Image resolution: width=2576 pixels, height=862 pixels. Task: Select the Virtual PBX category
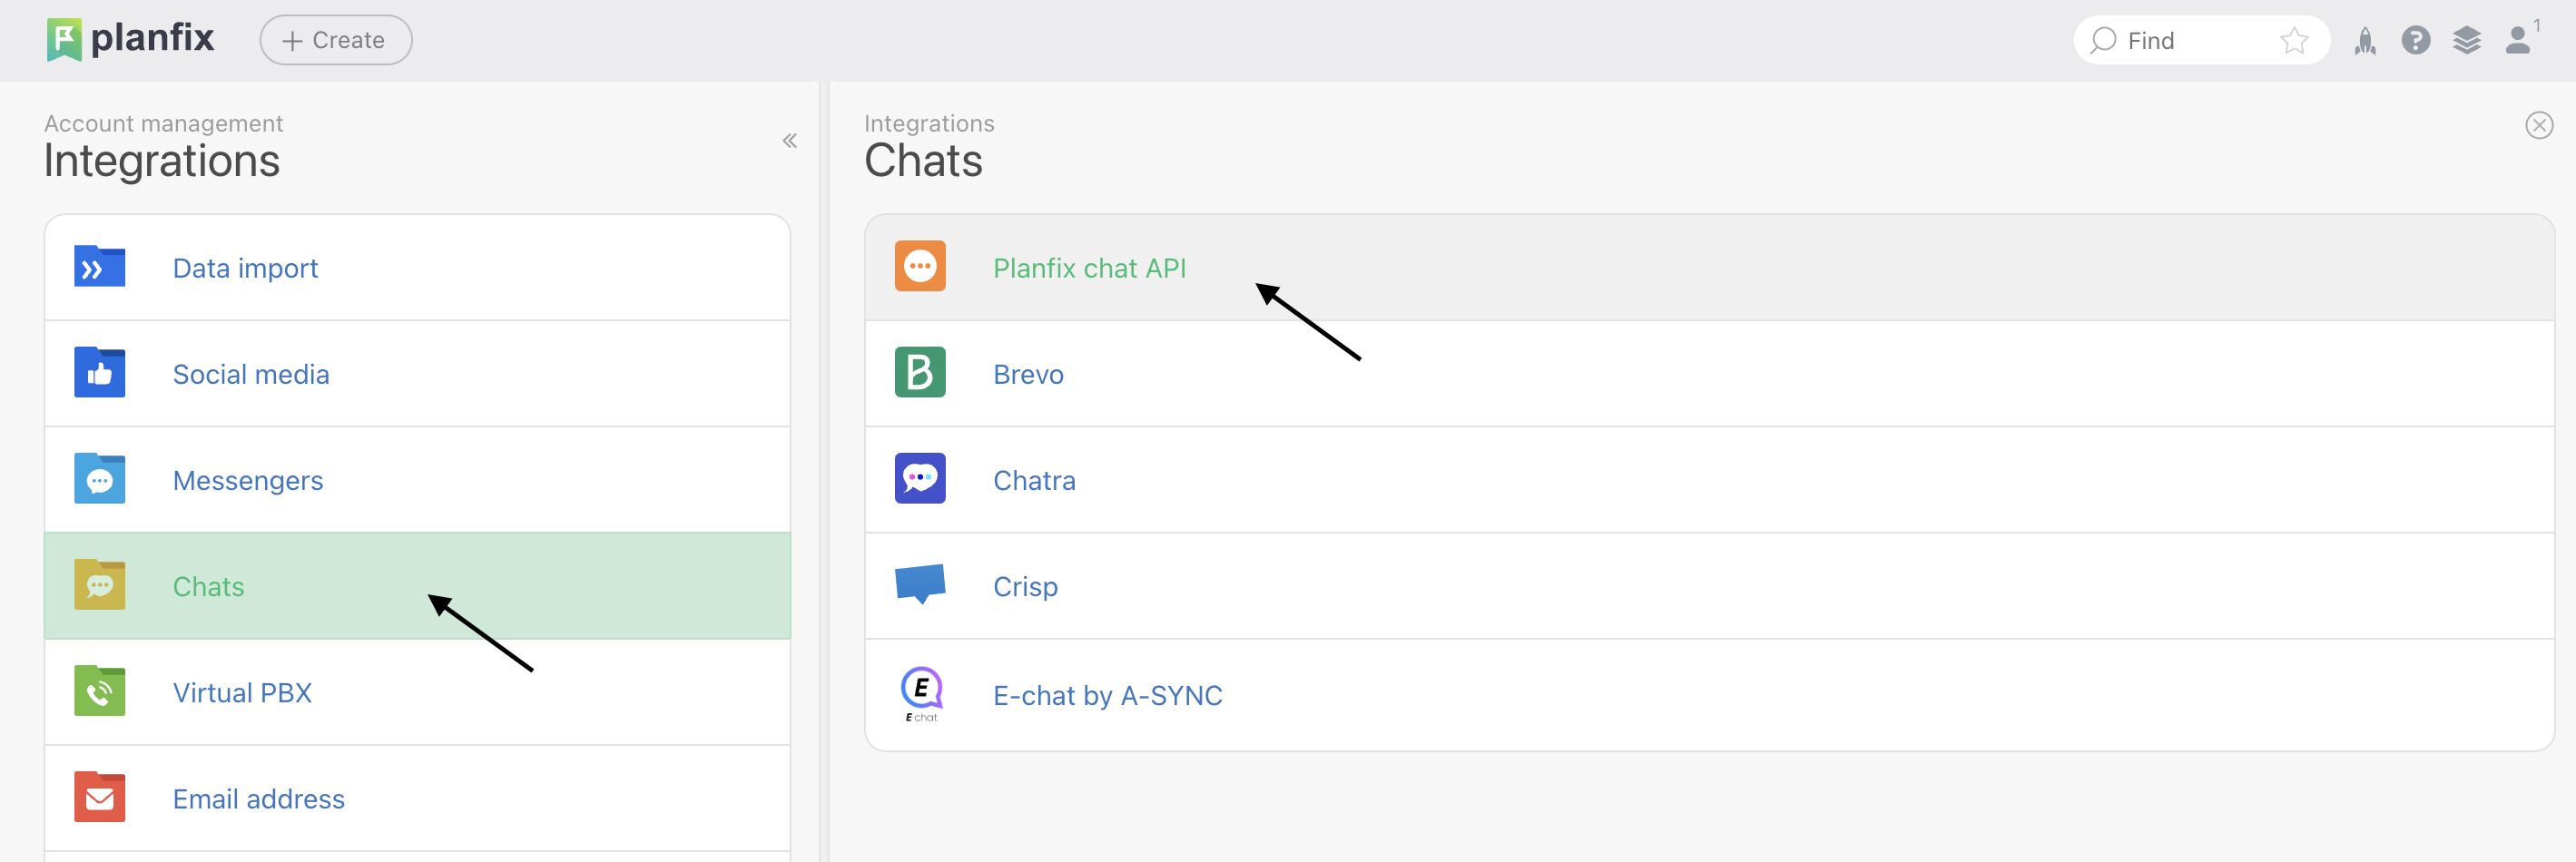pos(242,692)
